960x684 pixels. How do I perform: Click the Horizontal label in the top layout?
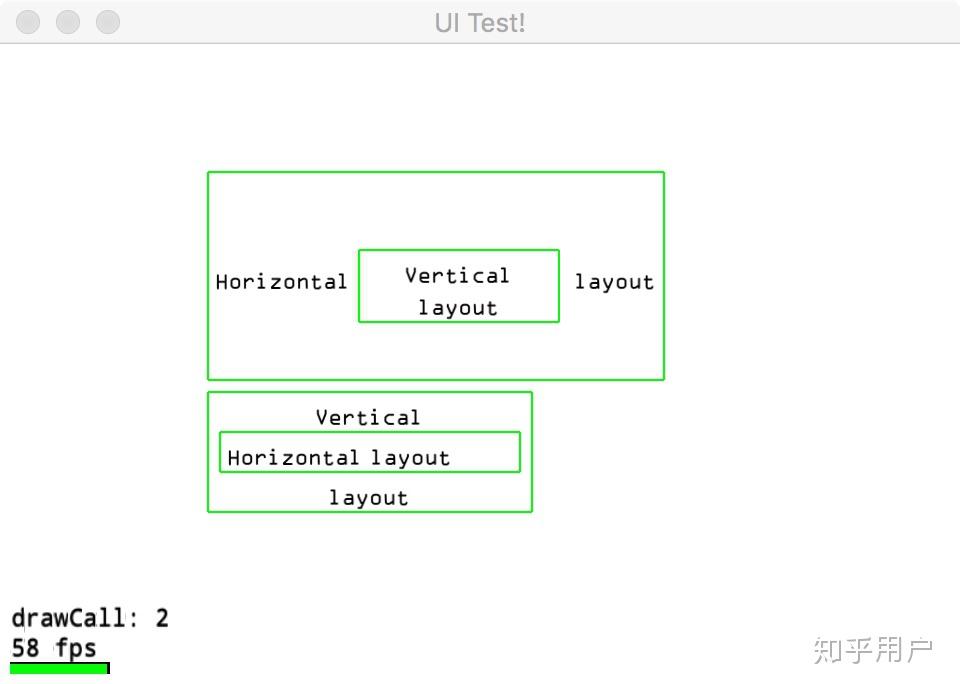(281, 282)
